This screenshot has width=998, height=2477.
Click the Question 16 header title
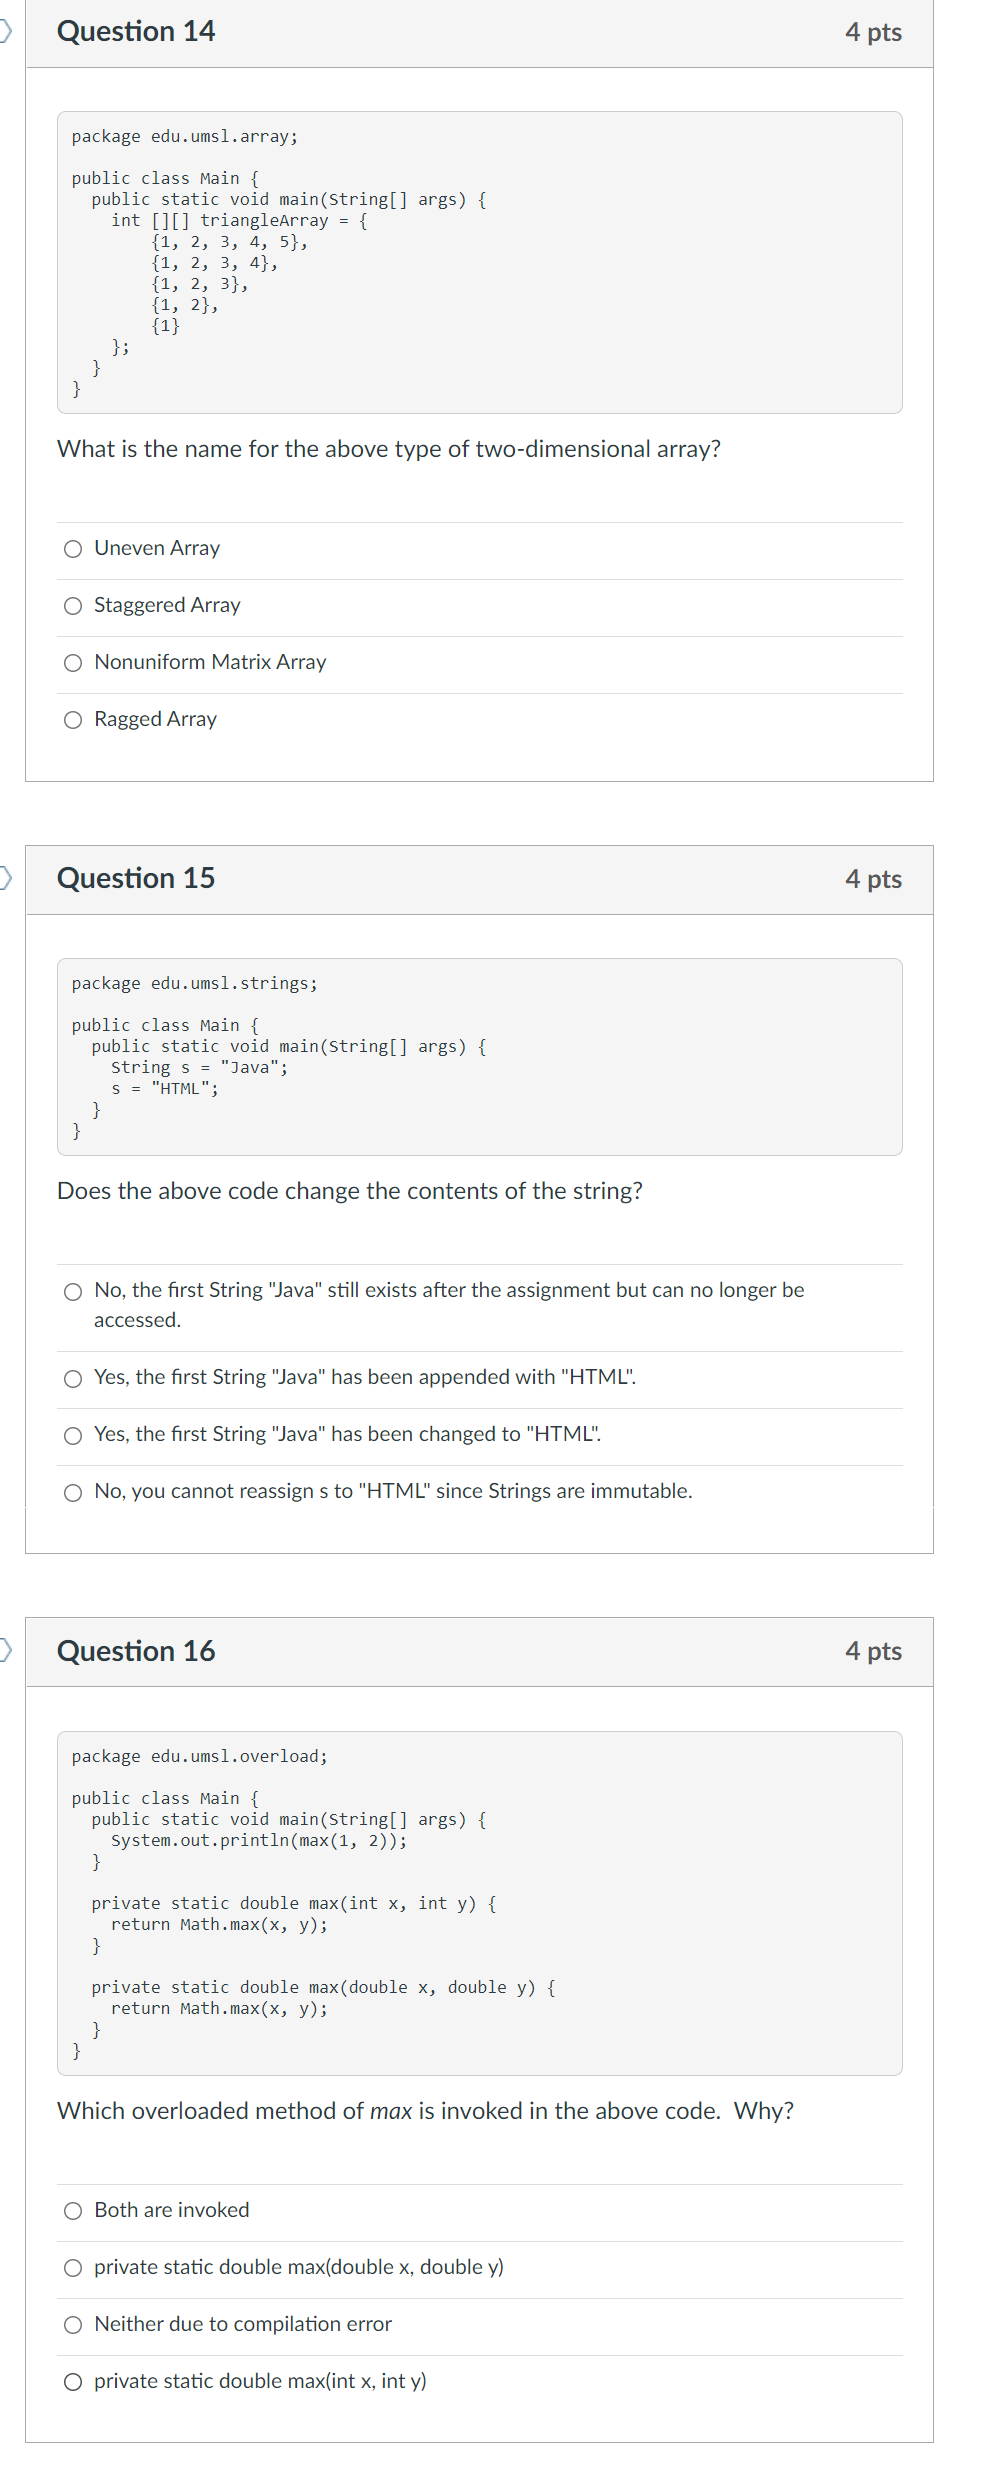(136, 1652)
